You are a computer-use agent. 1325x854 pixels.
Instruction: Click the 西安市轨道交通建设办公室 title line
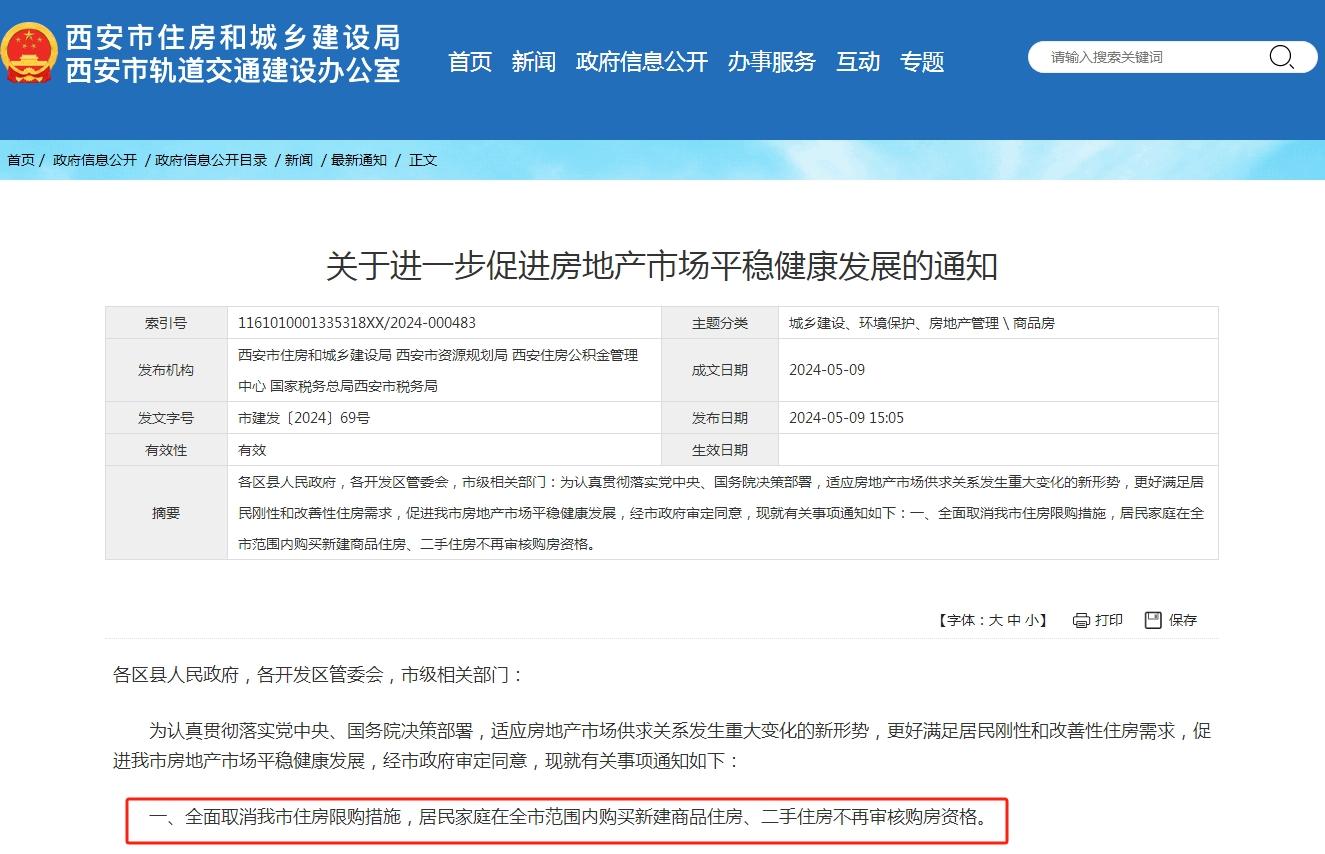coord(233,70)
